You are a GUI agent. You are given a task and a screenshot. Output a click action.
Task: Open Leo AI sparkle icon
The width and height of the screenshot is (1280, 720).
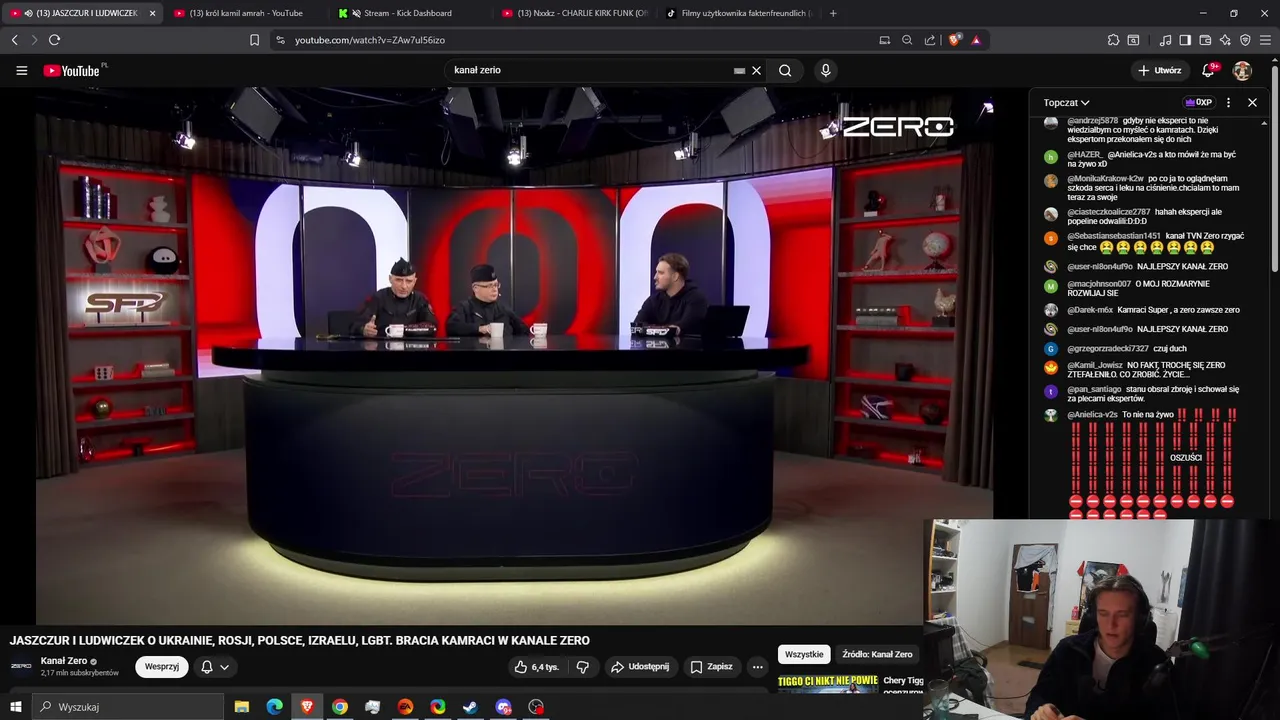tap(1225, 40)
